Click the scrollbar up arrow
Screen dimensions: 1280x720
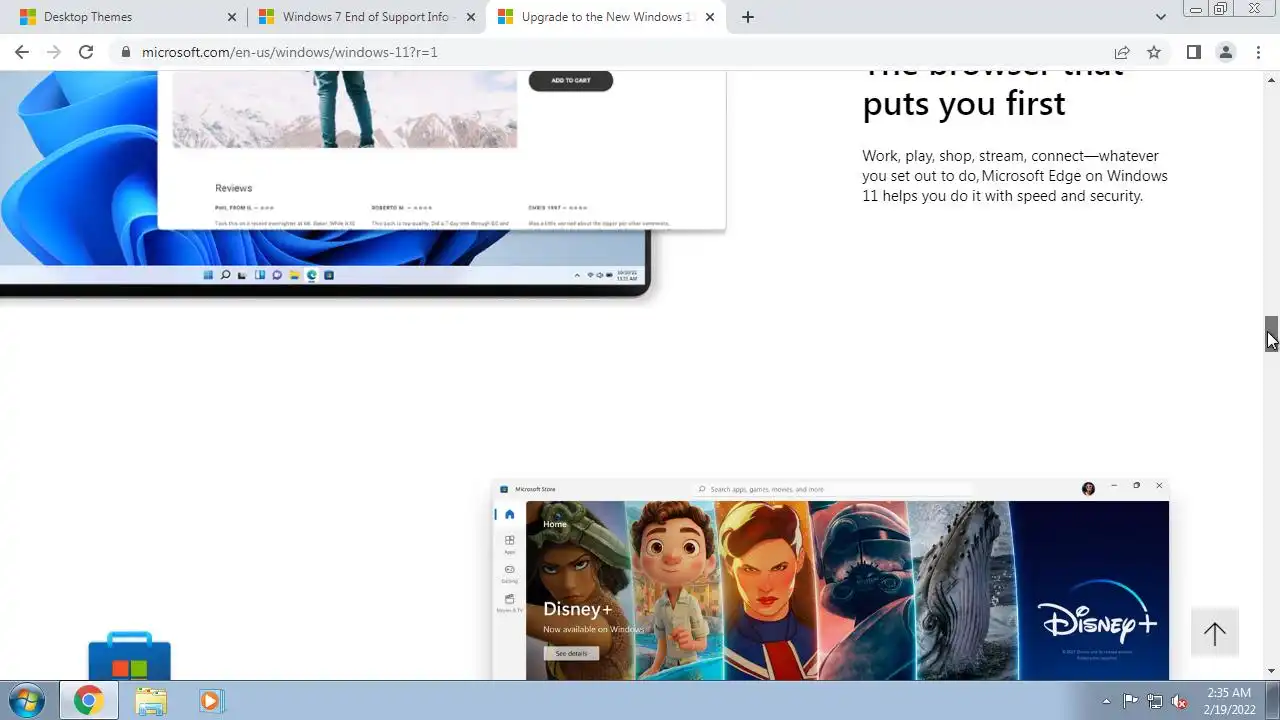coord(1272,78)
